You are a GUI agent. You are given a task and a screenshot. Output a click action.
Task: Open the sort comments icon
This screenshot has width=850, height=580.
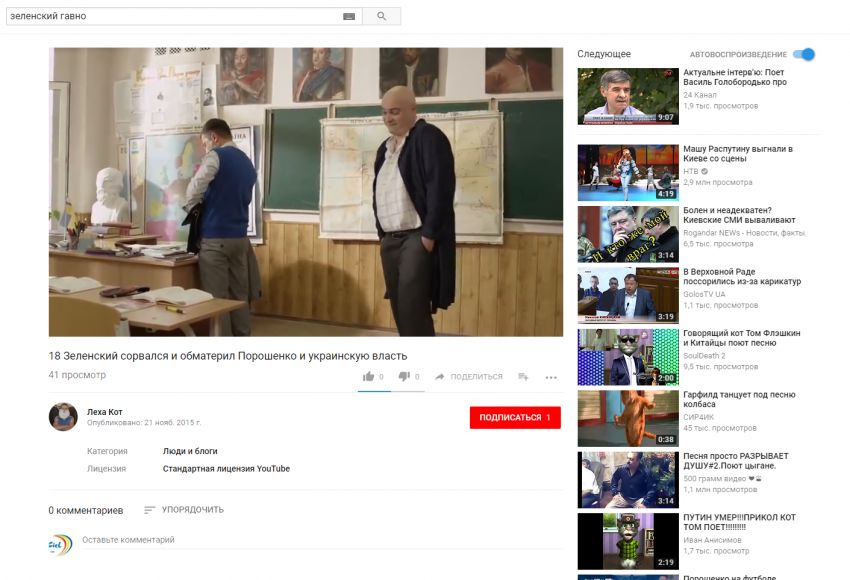150,510
